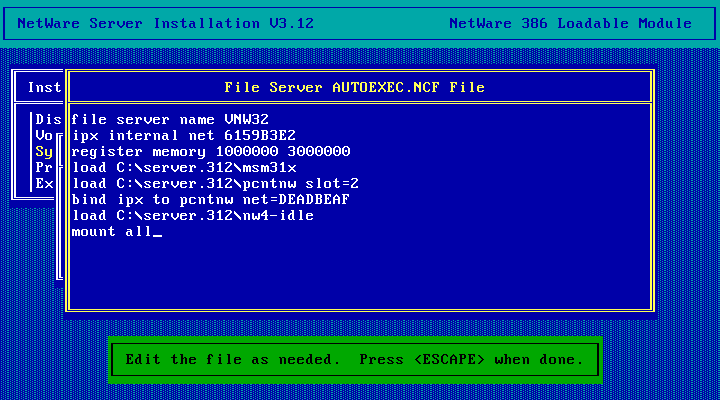The image size is (720, 400).
Task: Click the 'file server name VNW32' line
Action: (x=170, y=119)
